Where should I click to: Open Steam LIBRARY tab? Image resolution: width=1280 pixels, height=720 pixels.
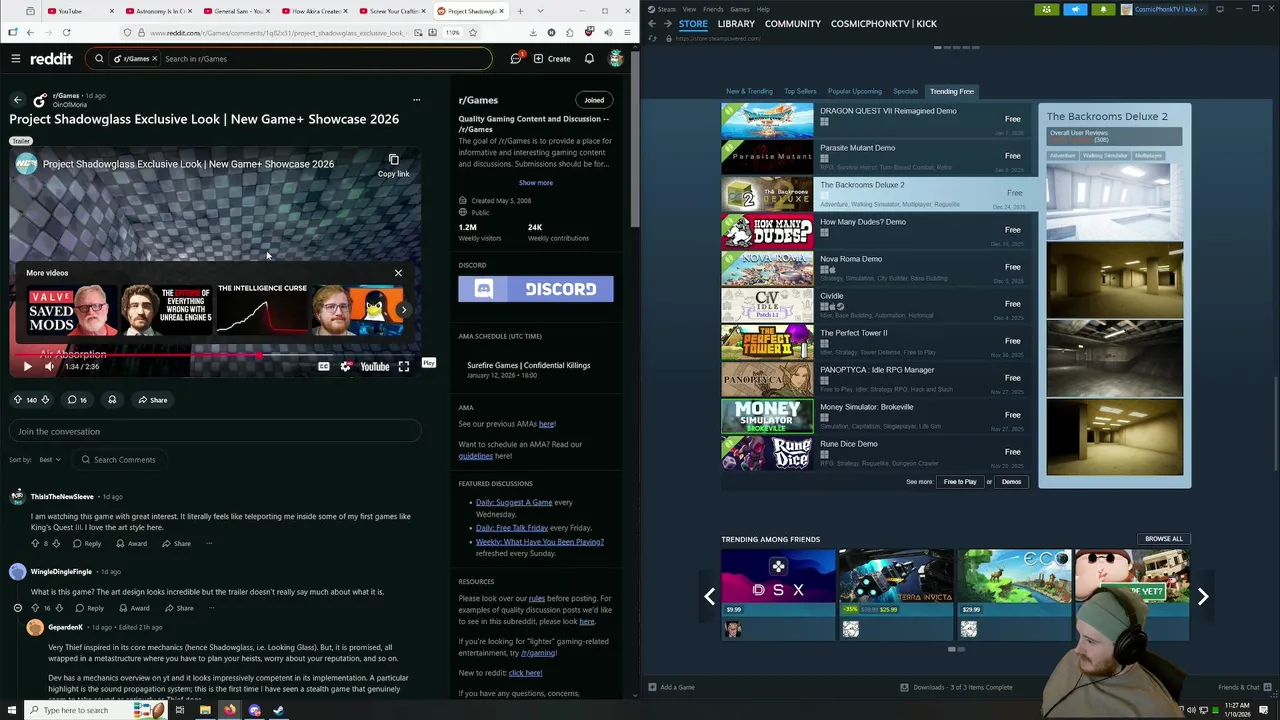click(736, 24)
